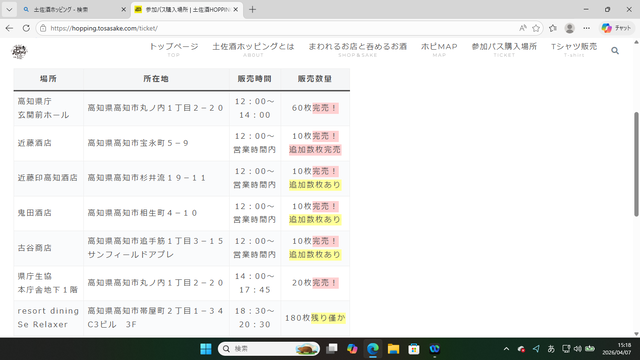Click address 高知県高知市相生町4-10
This screenshot has height=360, width=640.
tap(142, 213)
